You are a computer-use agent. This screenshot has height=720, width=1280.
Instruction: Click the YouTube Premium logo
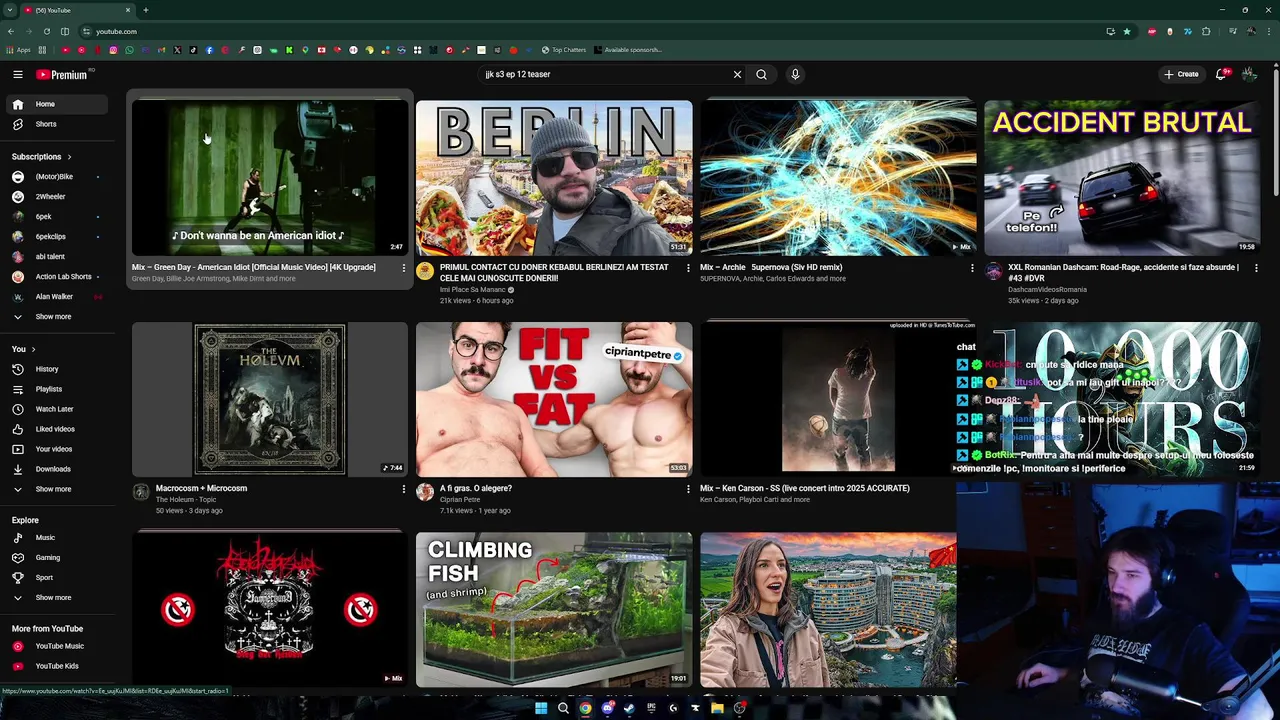point(64,74)
